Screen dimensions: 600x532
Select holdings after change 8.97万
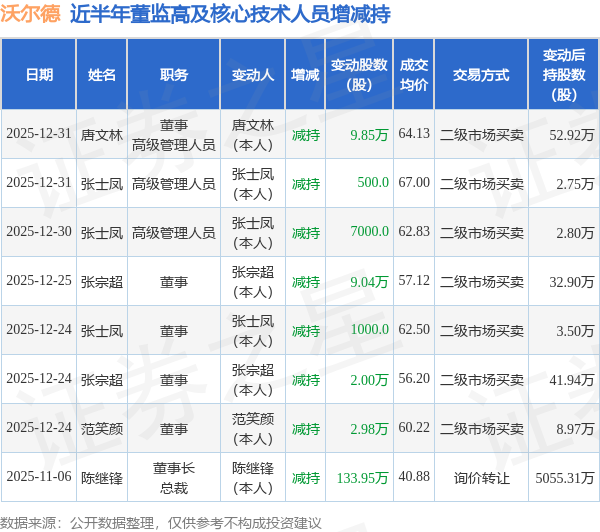tap(575, 429)
